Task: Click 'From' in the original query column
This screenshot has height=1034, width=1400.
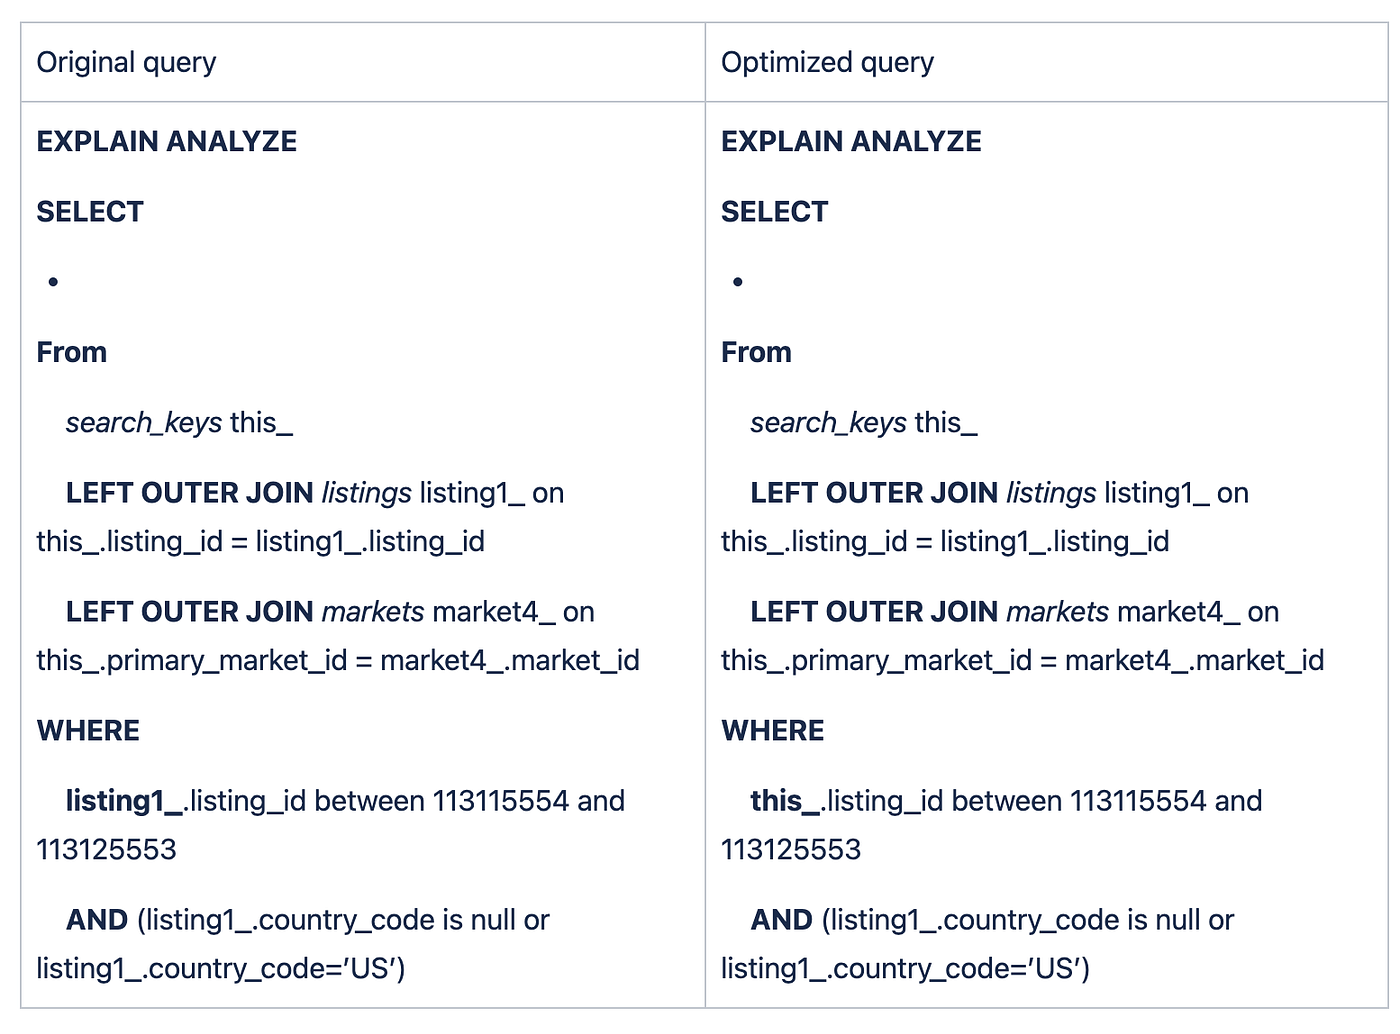Action: [72, 352]
